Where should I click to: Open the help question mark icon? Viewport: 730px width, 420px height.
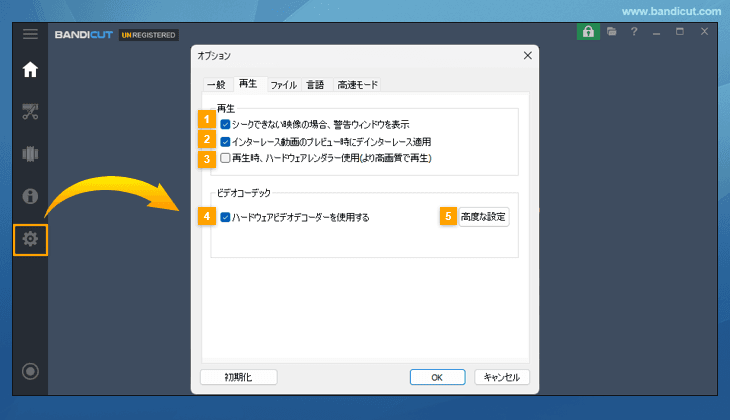(x=634, y=32)
